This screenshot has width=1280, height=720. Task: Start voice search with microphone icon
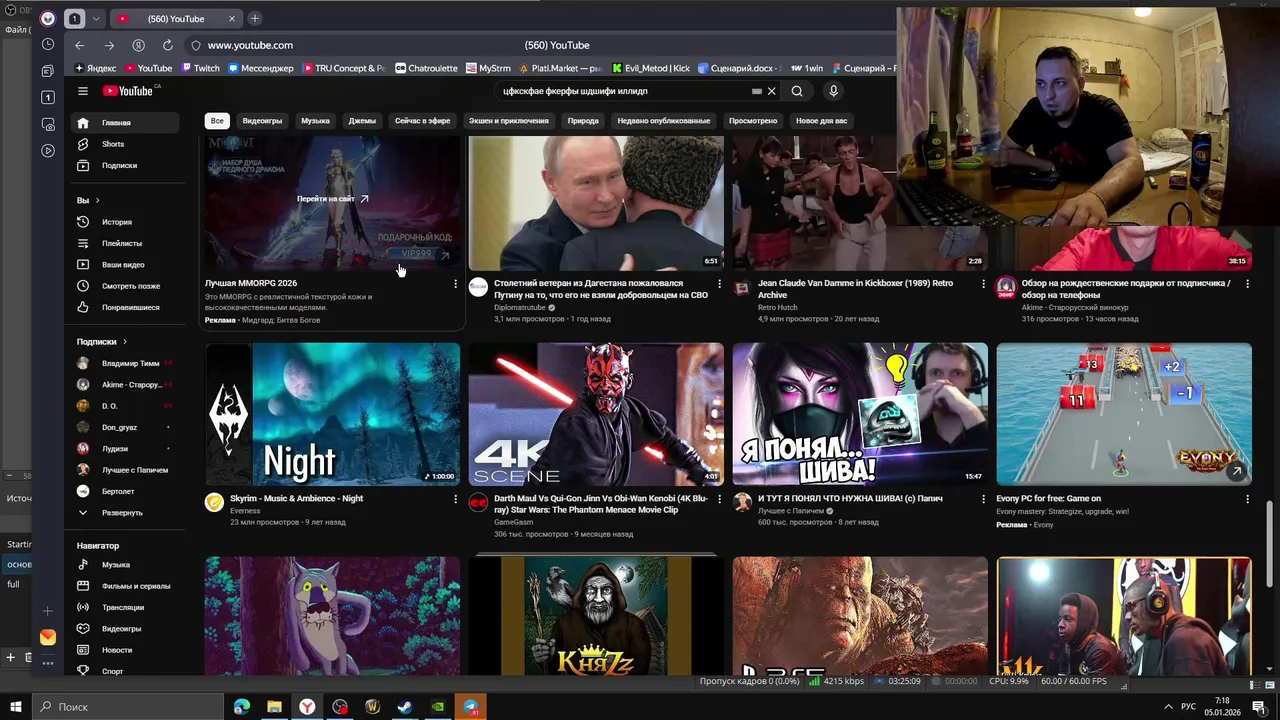(x=833, y=91)
